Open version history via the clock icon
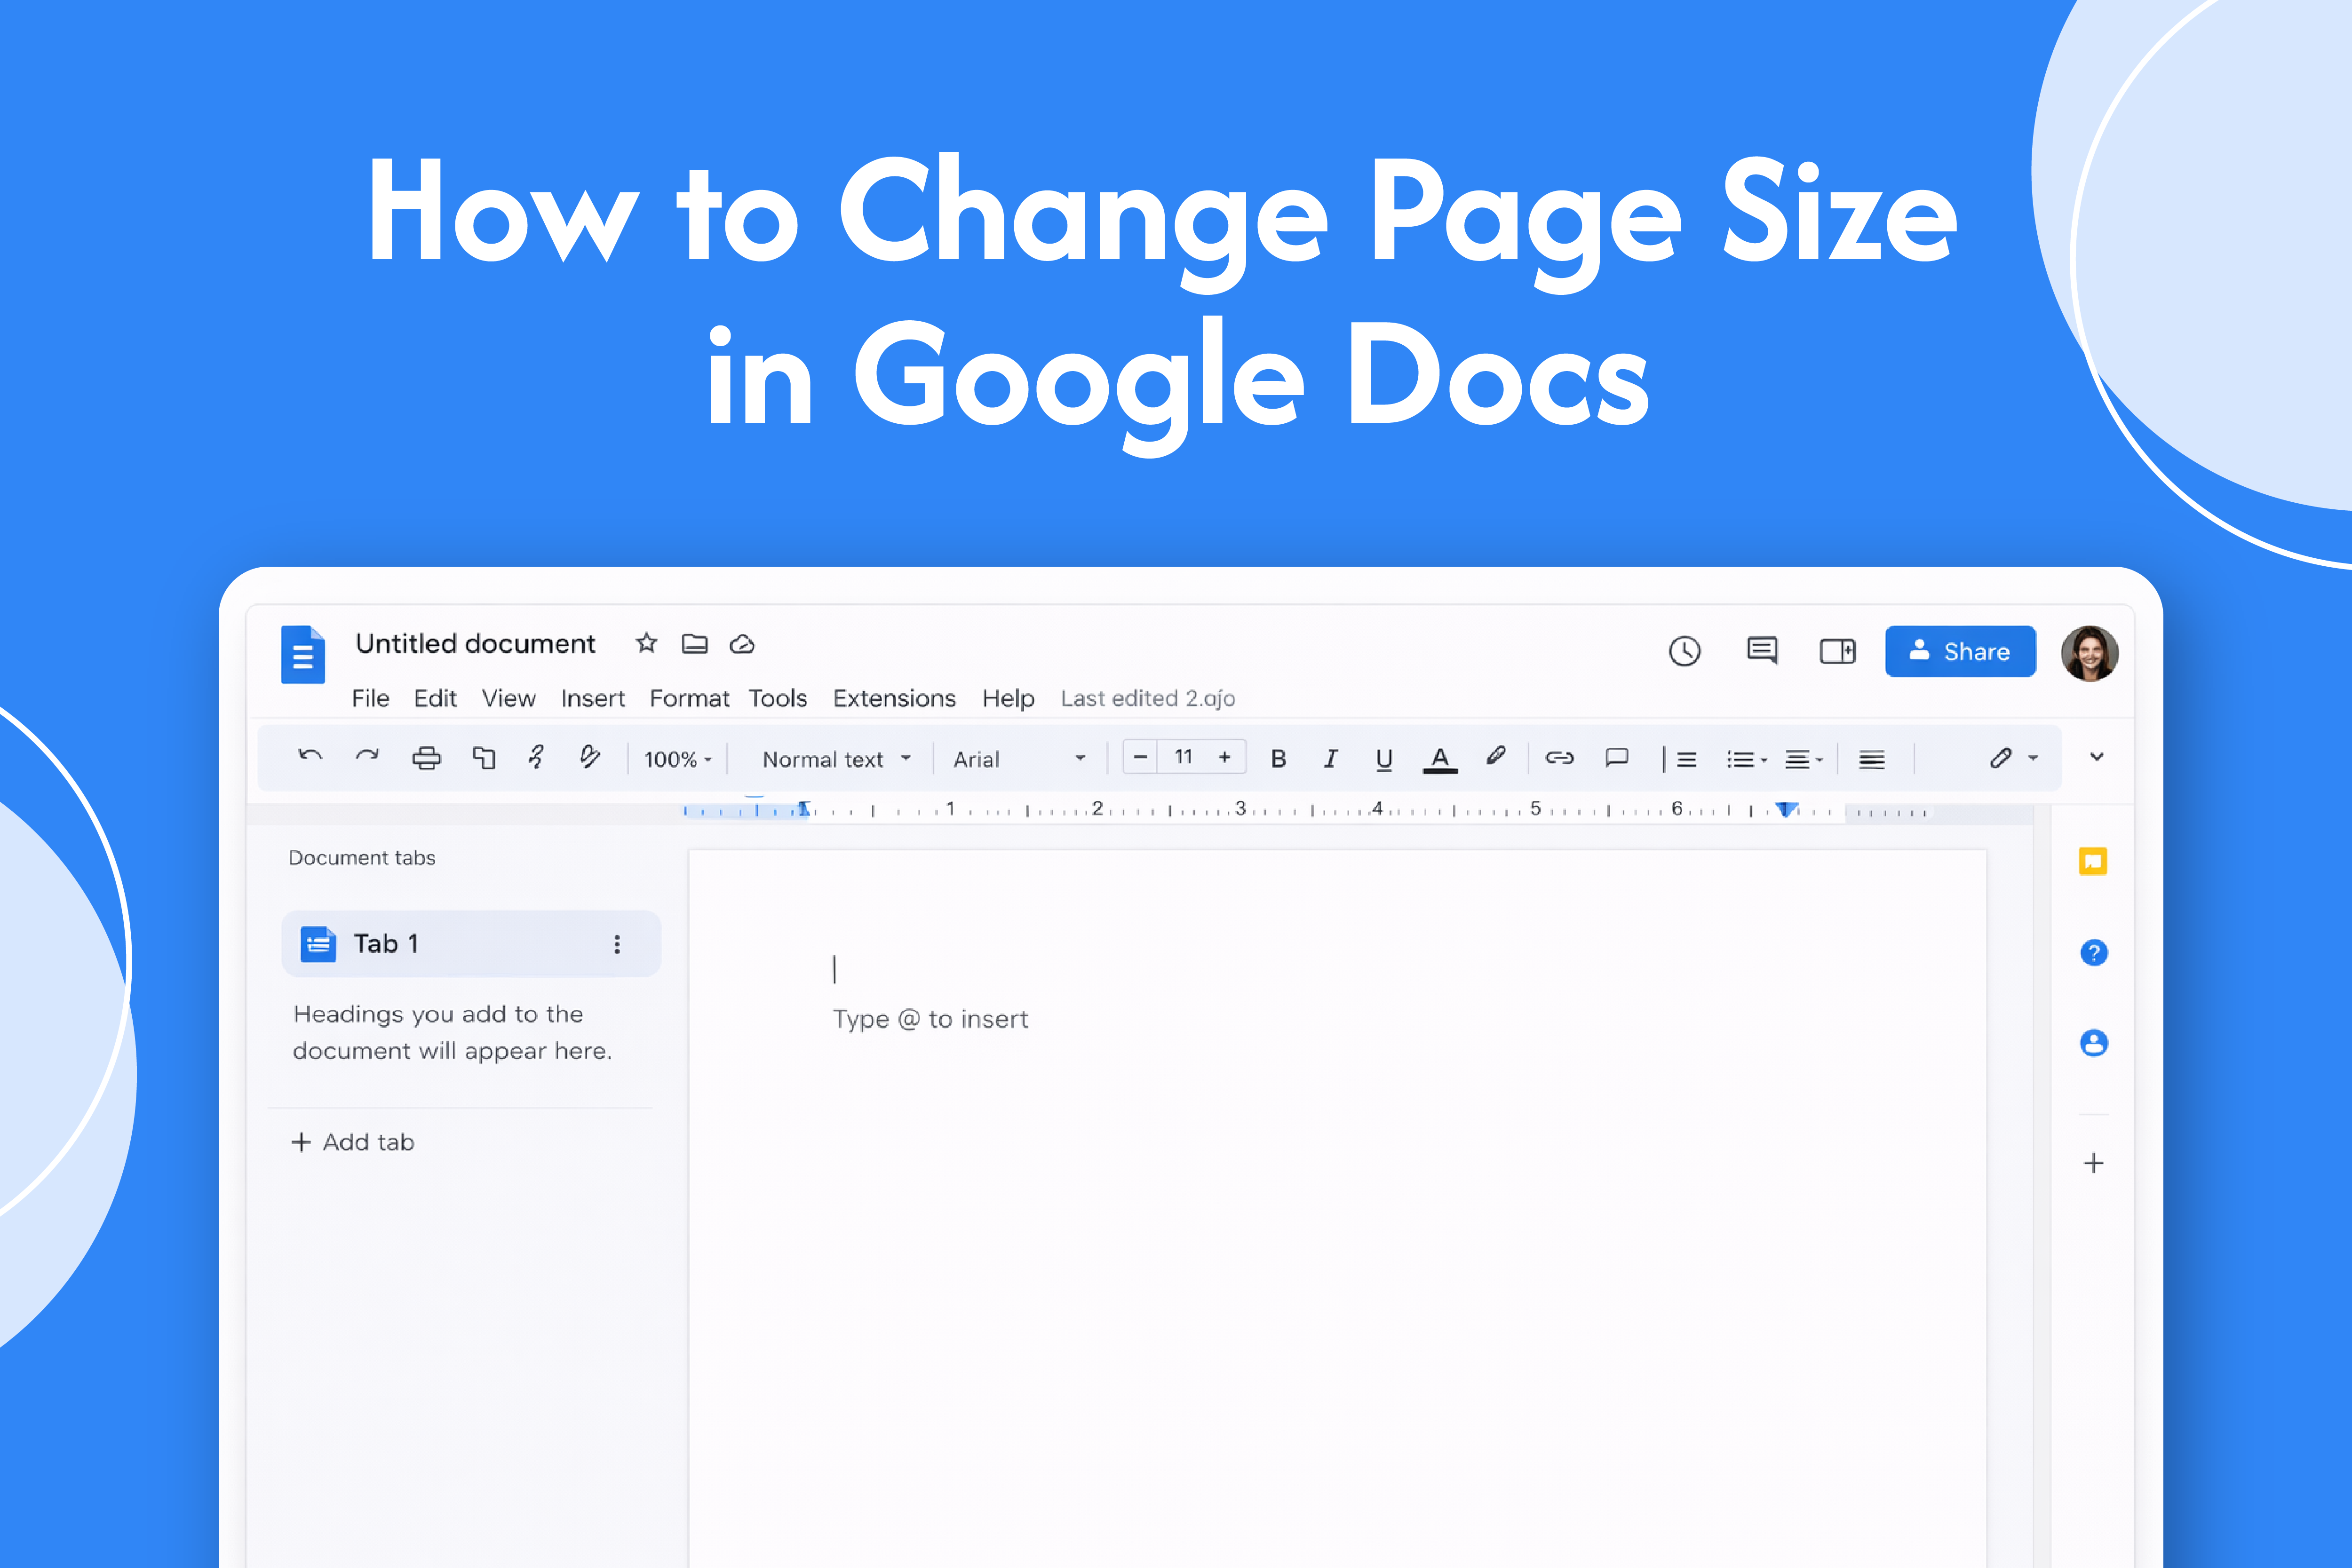This screenshot has height=1568, width=2352. coord(1685,651)
